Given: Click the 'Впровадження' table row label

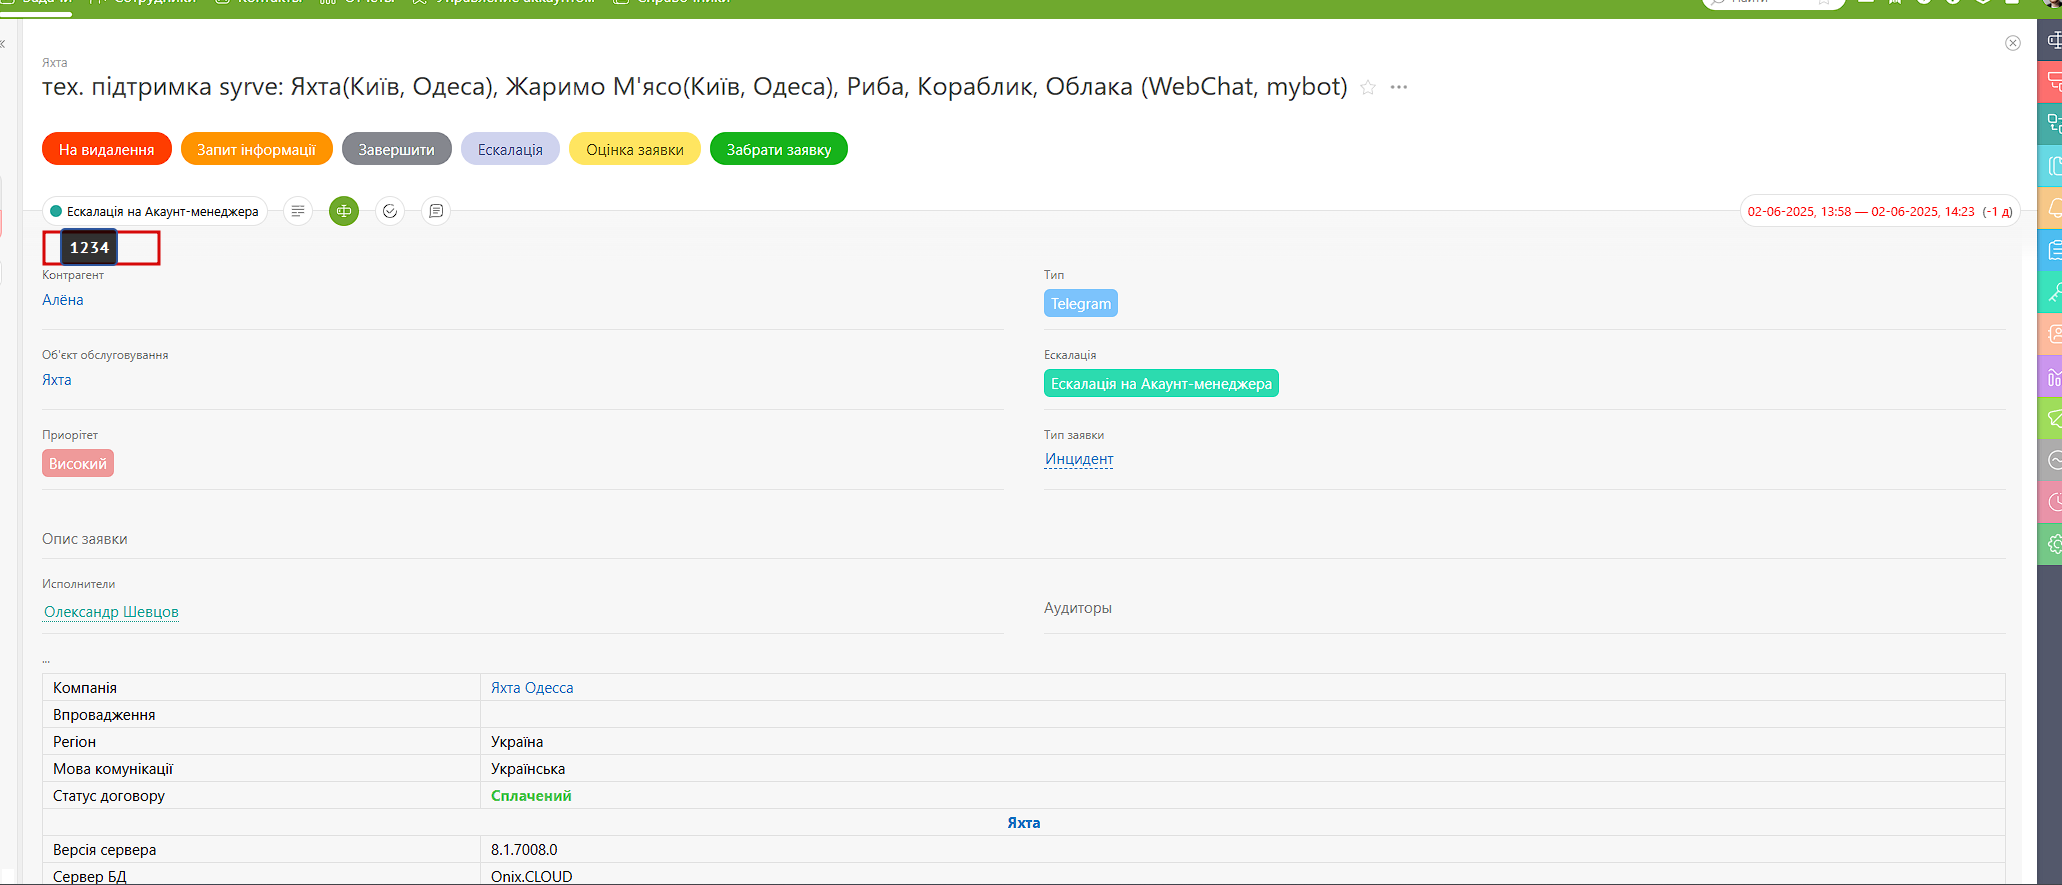Looking at the screenshot, I should click(104, 715).
